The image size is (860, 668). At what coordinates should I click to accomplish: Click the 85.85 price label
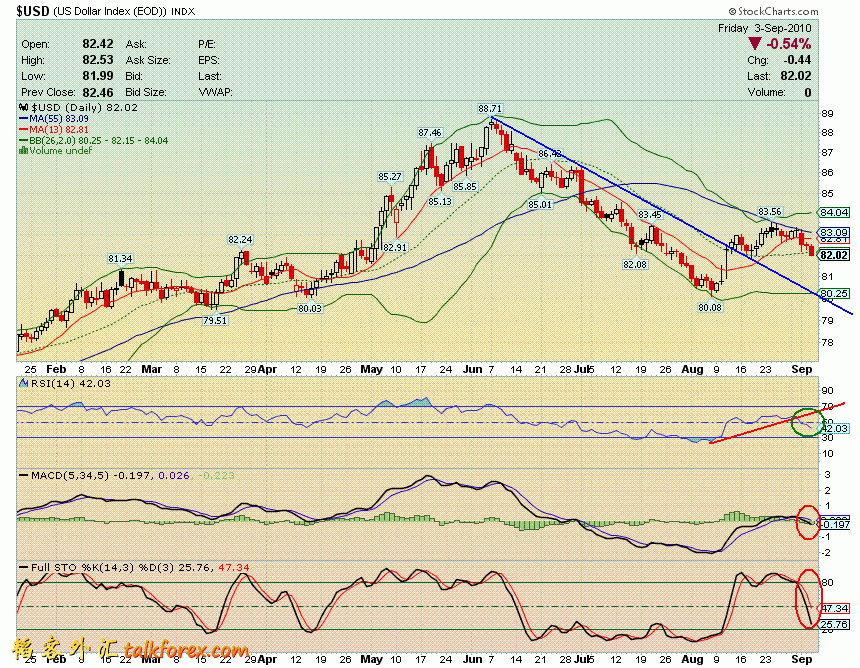pos(465,186)
